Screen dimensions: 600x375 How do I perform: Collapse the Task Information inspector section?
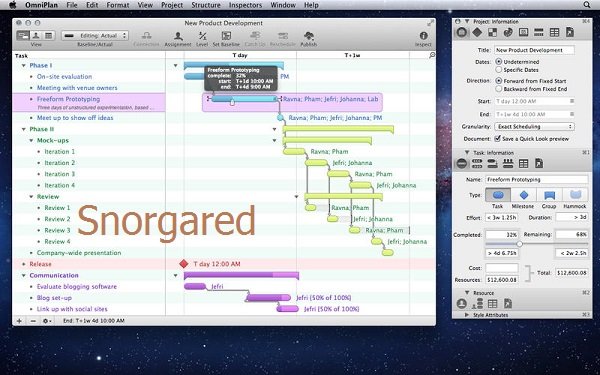pyautogui.click(x=467, y=152)
